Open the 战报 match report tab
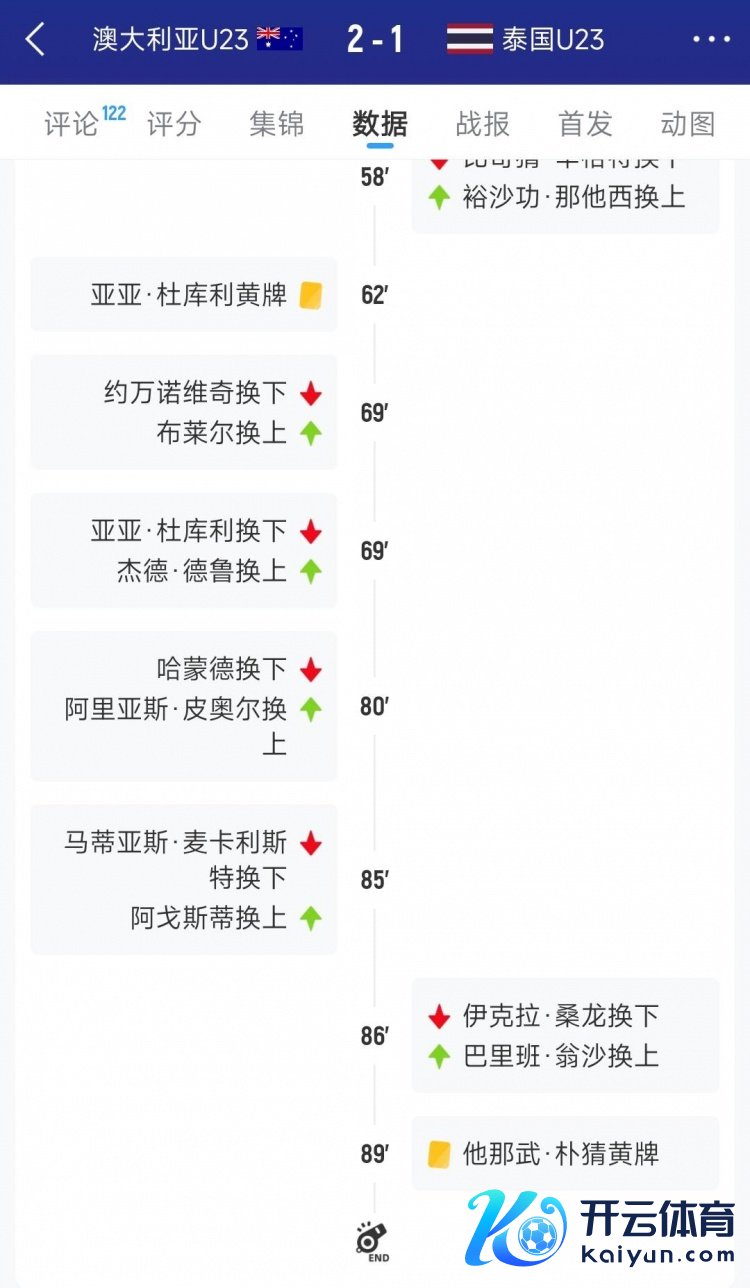 pyautogui.click(x=482, y=124)
